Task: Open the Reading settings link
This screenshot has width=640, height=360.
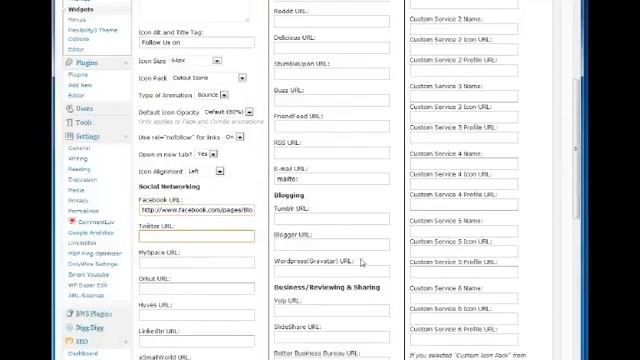Action: point(79,169)
